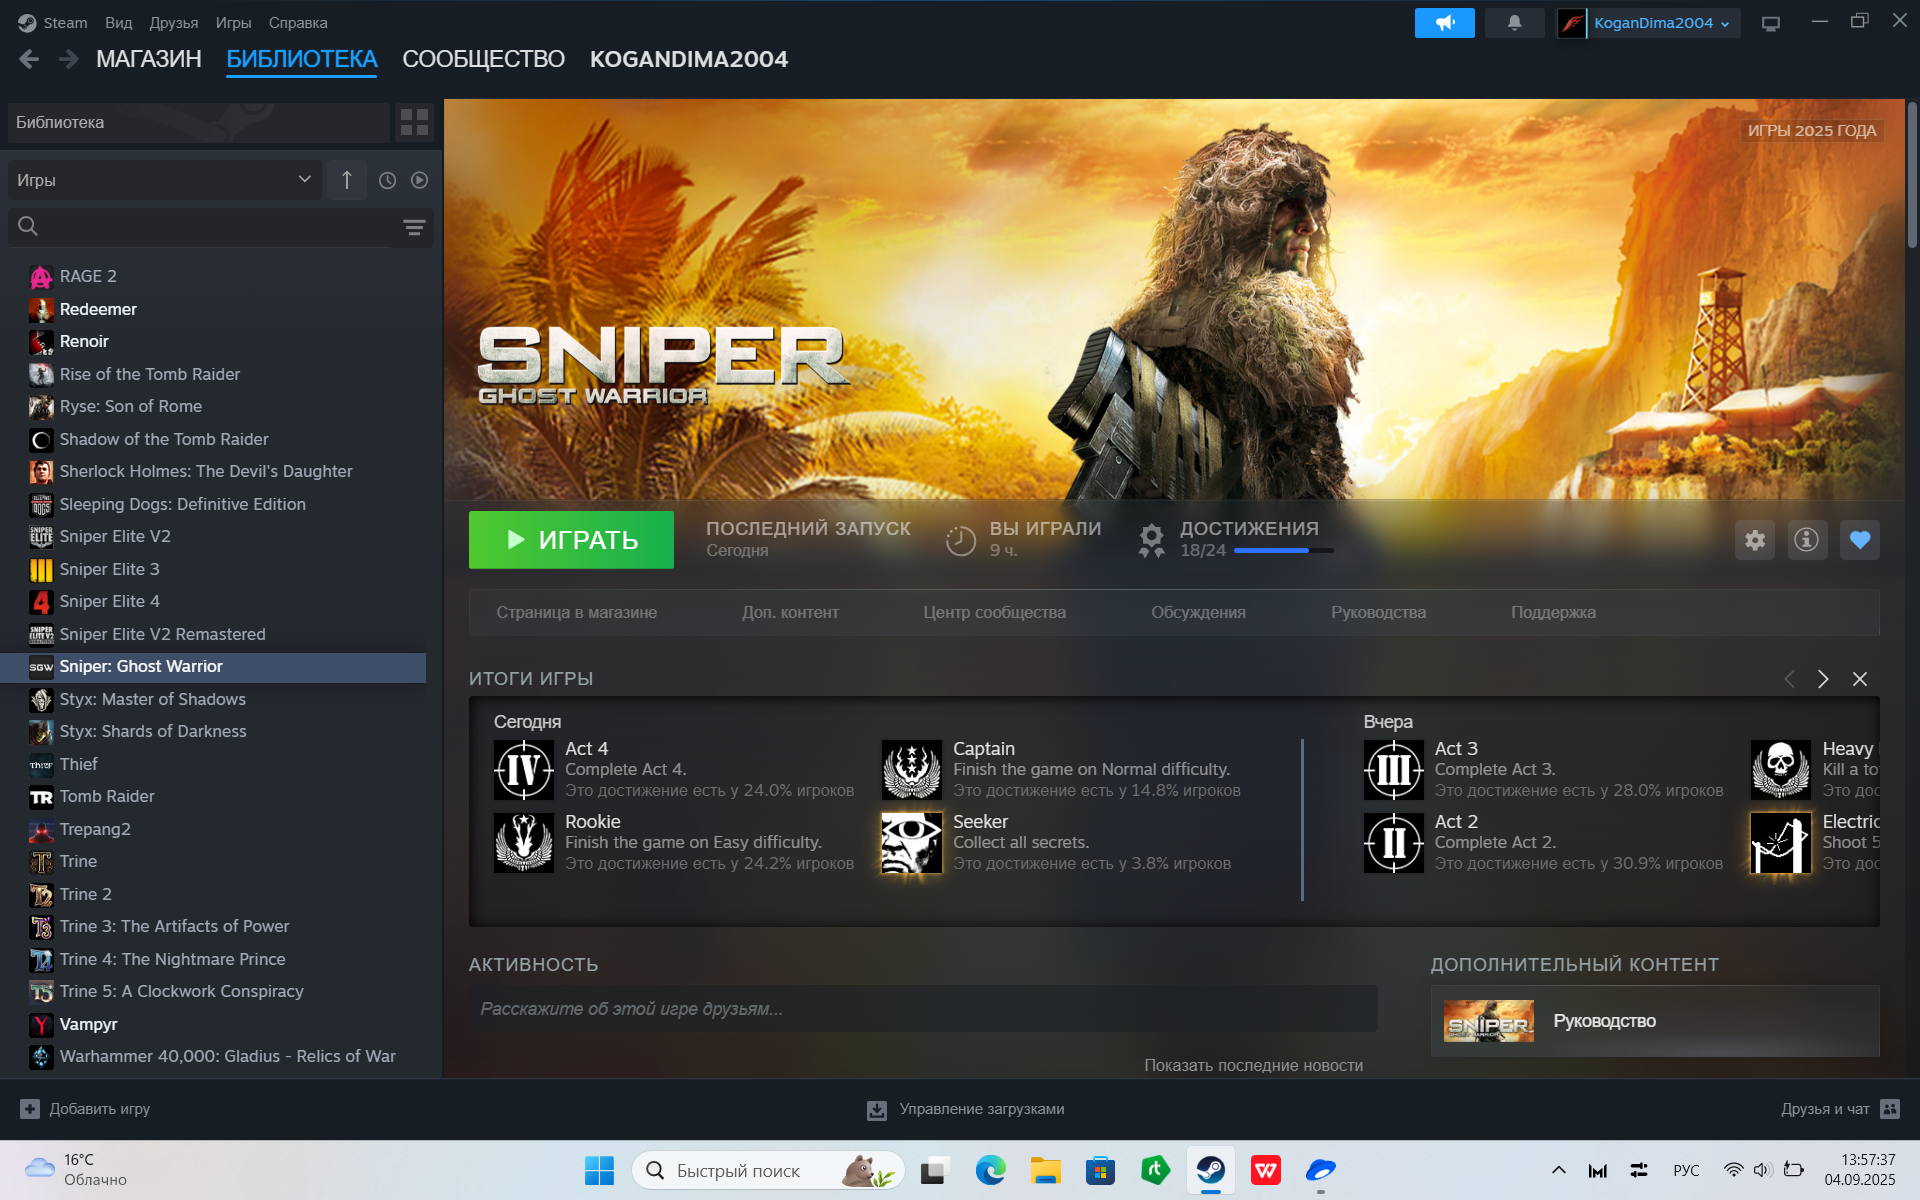Go forward with the right arrow
This screenshot has height=1200, width=1920.
[x=68, y=59]
